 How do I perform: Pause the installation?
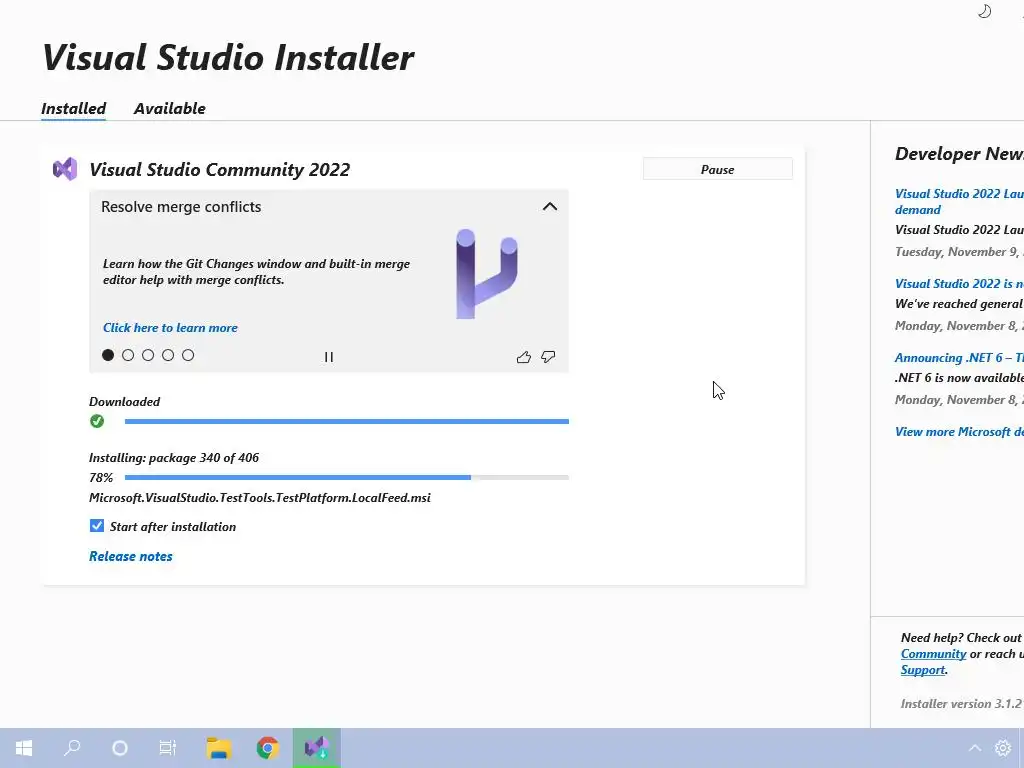[x=718, y=169]
